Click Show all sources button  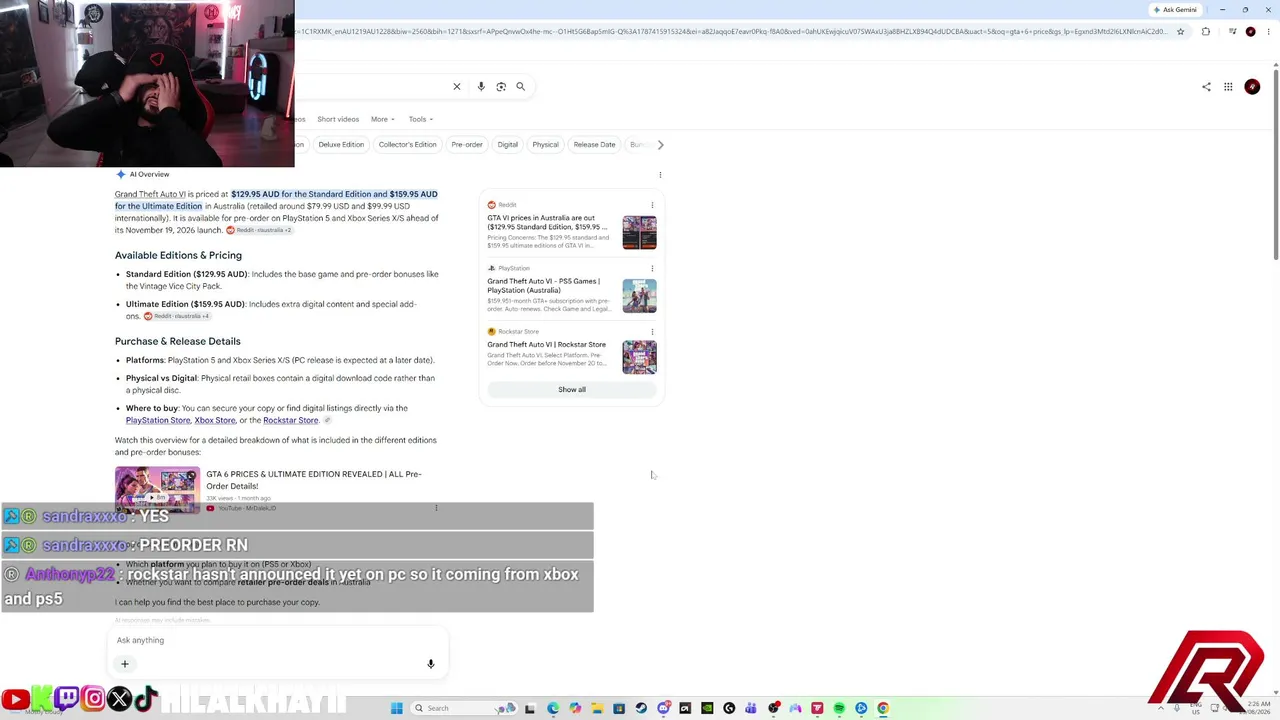[x=572, y=390]
